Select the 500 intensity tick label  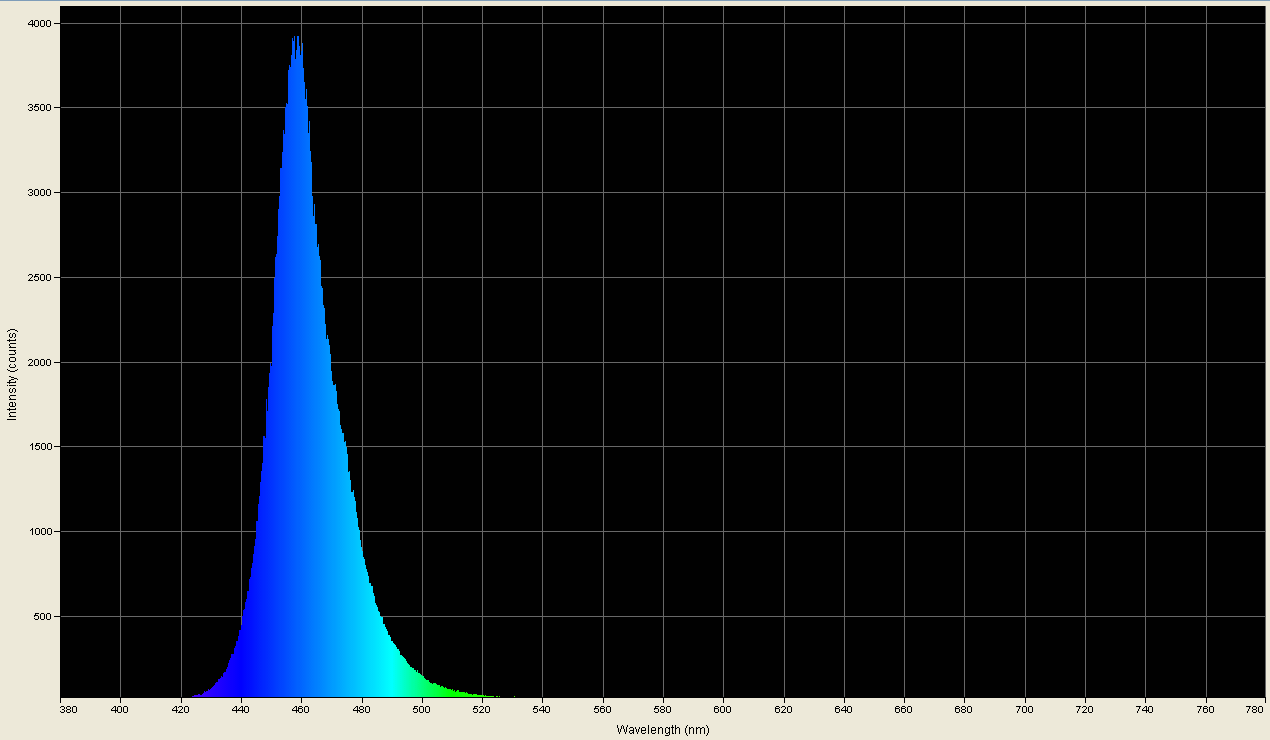click(41, 616)
